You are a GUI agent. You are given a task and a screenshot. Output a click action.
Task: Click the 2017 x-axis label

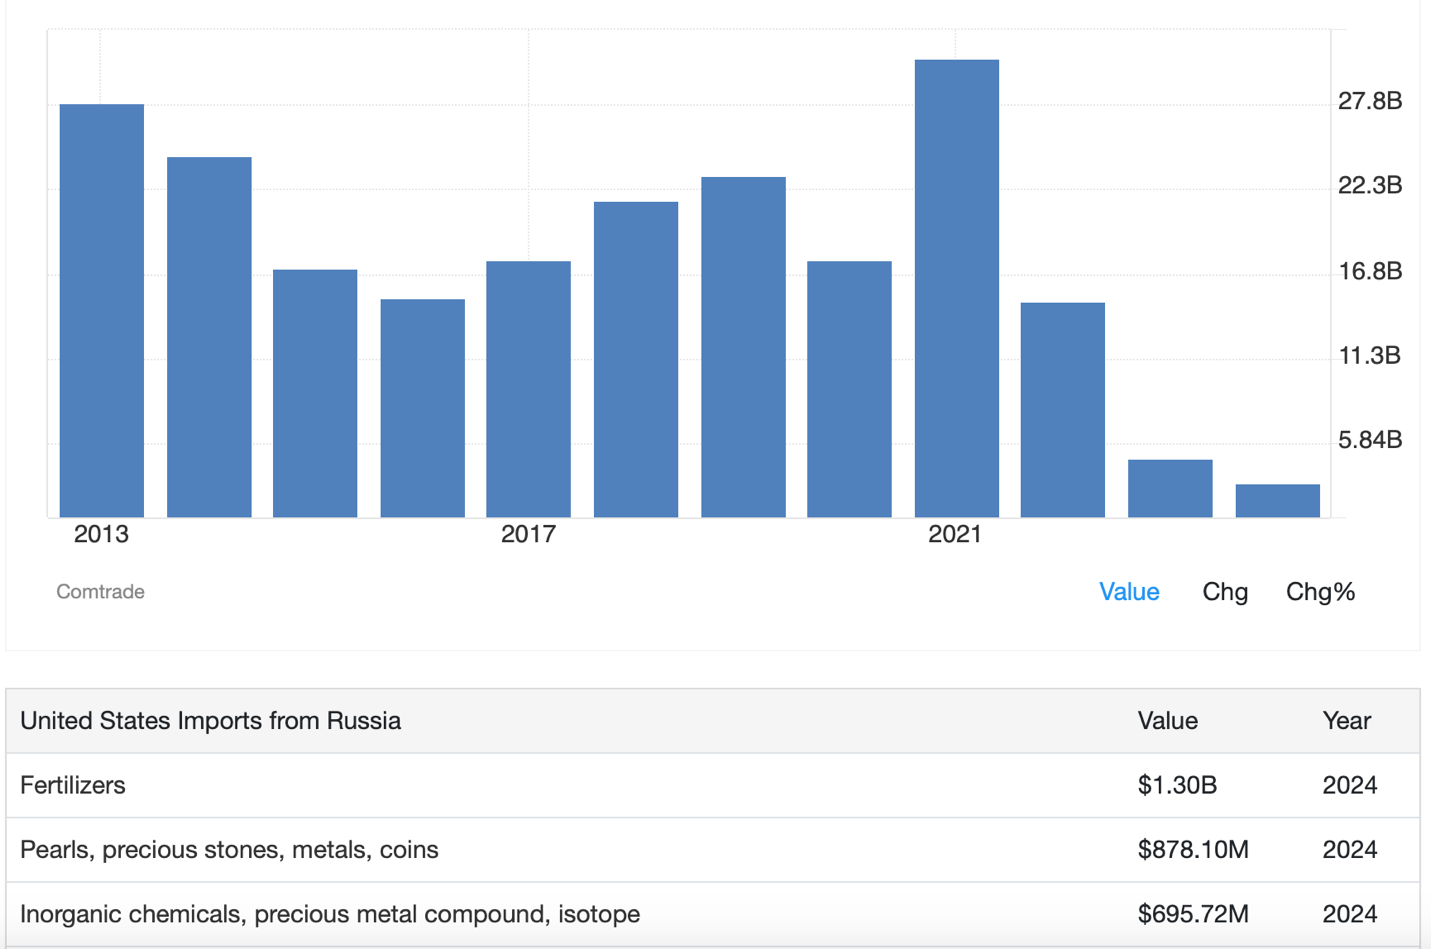(x=528, y=534)
